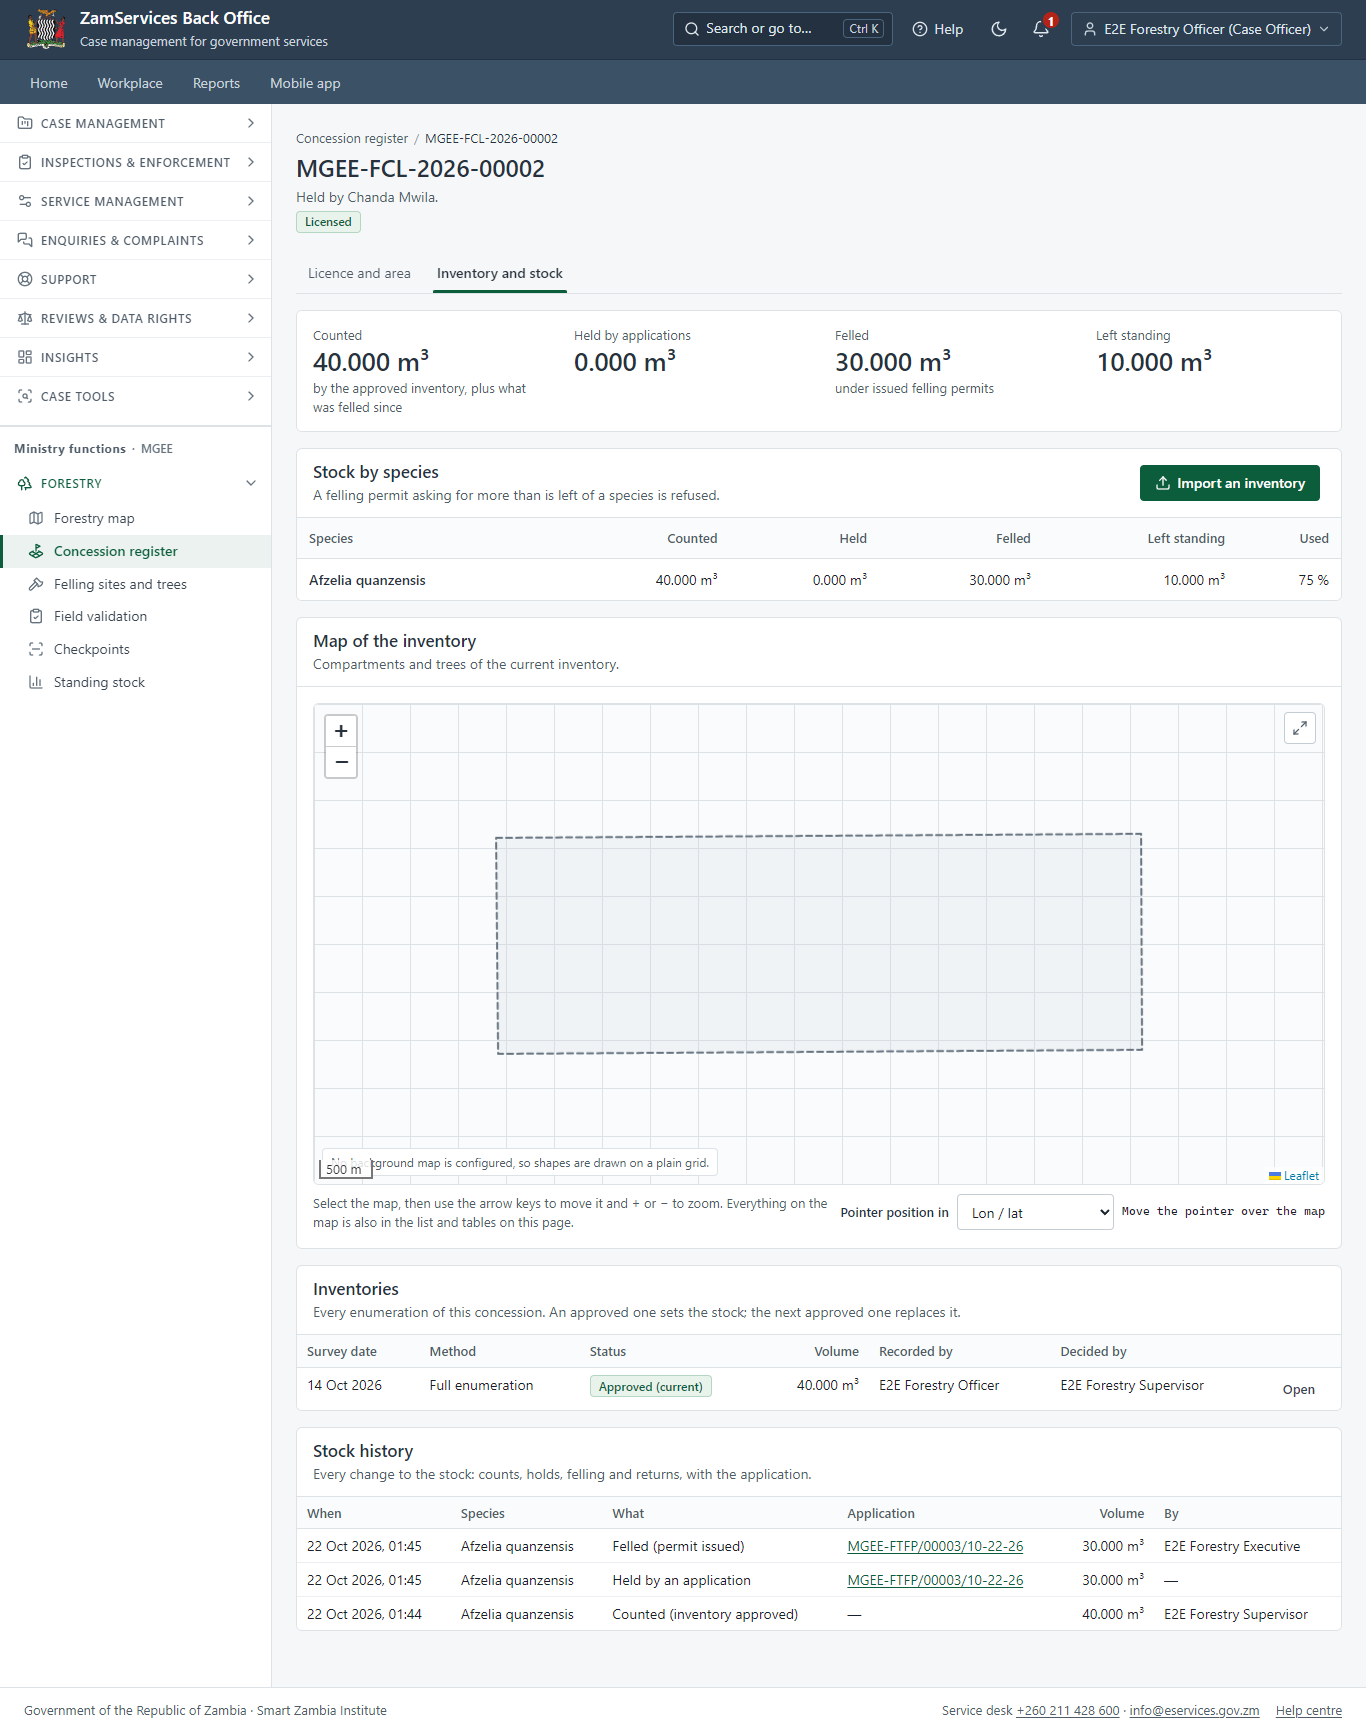Image resolution: width=1366 pixels, height=1732 pixels.
Task: Click the Reviews & Data Rights scales icon
Action: [25, 318]
